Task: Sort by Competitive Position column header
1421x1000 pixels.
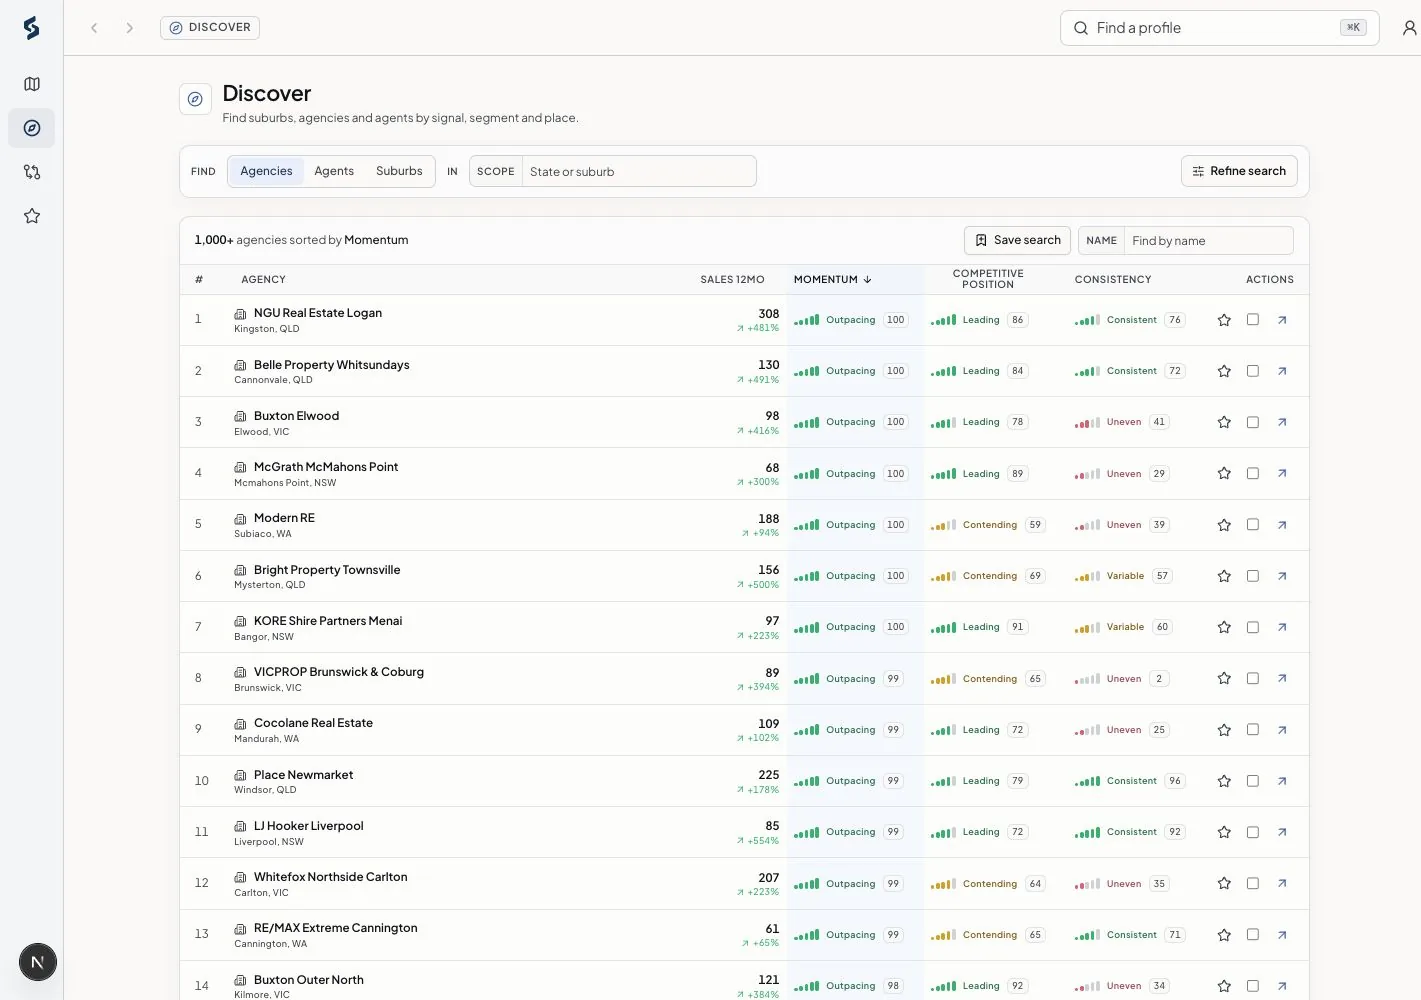Action: point(988,279)
